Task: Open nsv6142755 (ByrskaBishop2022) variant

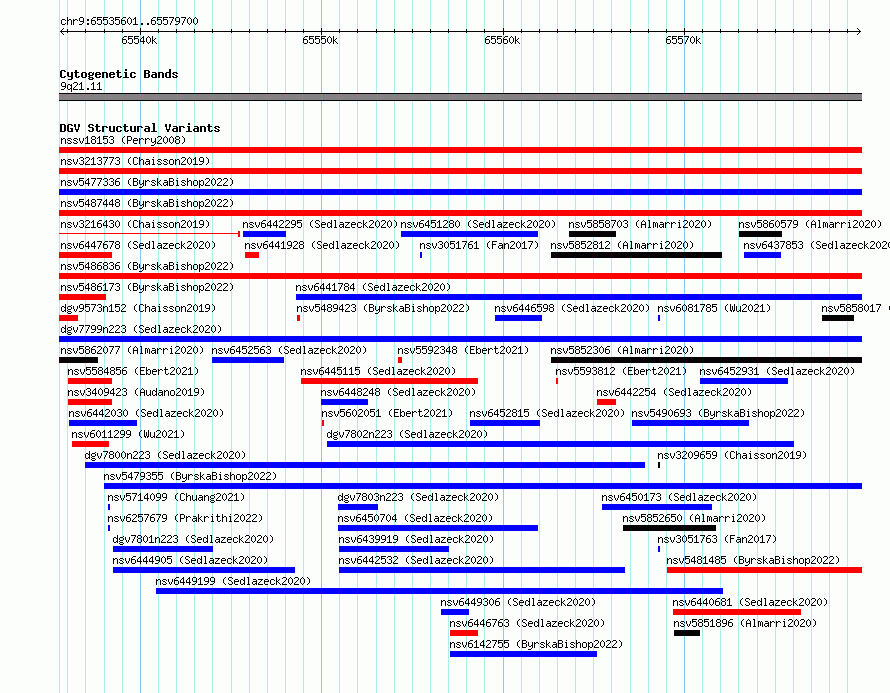Action: point(536,644)
